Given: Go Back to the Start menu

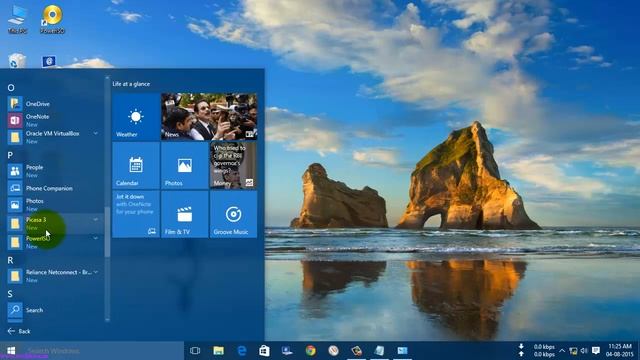Looking at the screenshot, I should pos(19,331).
